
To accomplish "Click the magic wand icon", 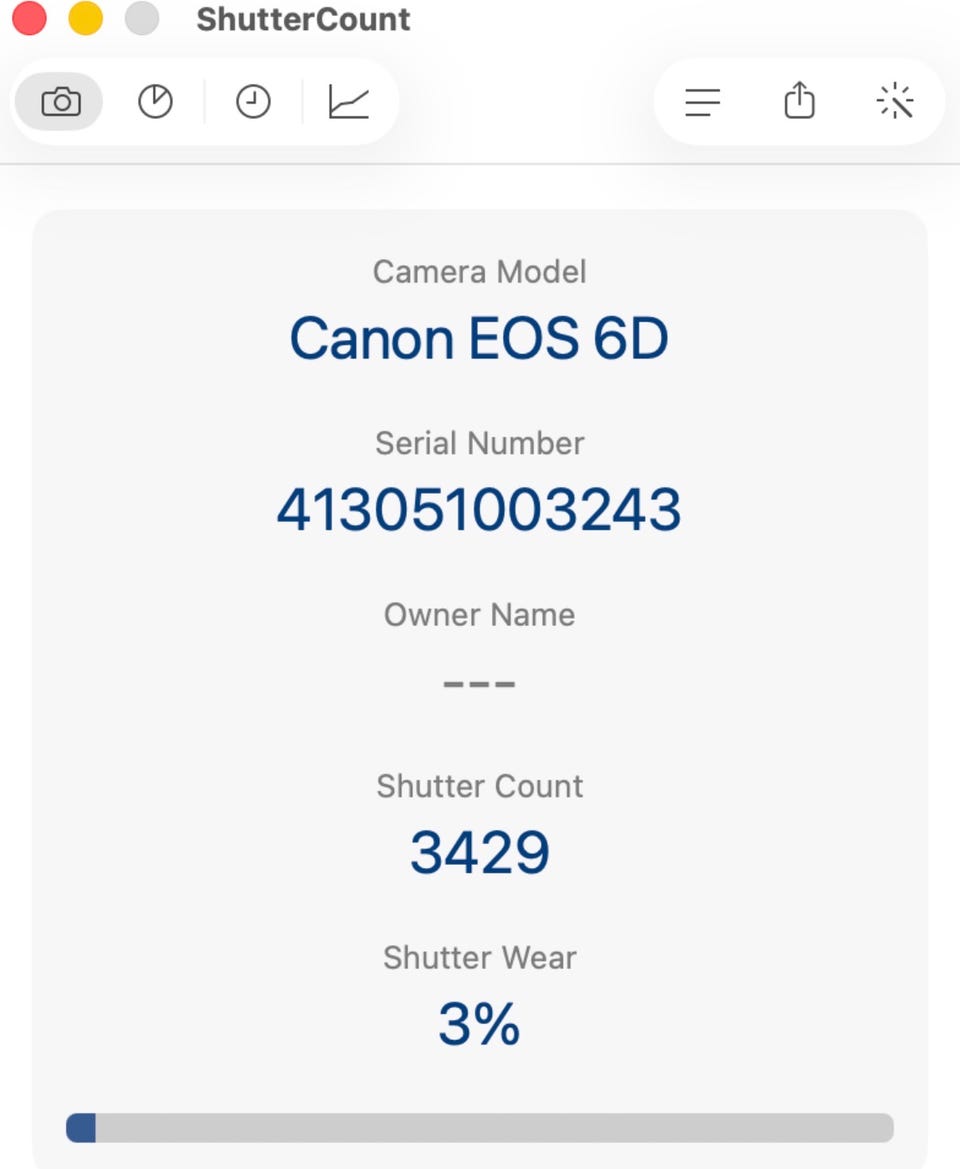I will click(895, 101).
